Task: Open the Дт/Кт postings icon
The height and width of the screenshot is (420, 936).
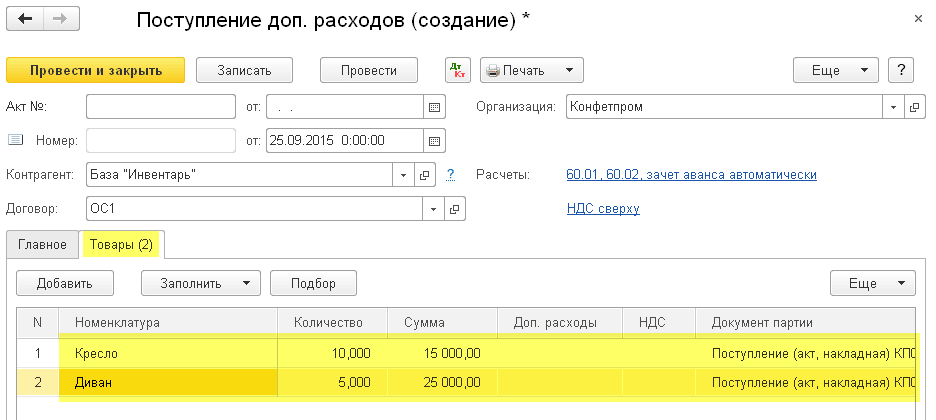Action: tap(457, 70)
